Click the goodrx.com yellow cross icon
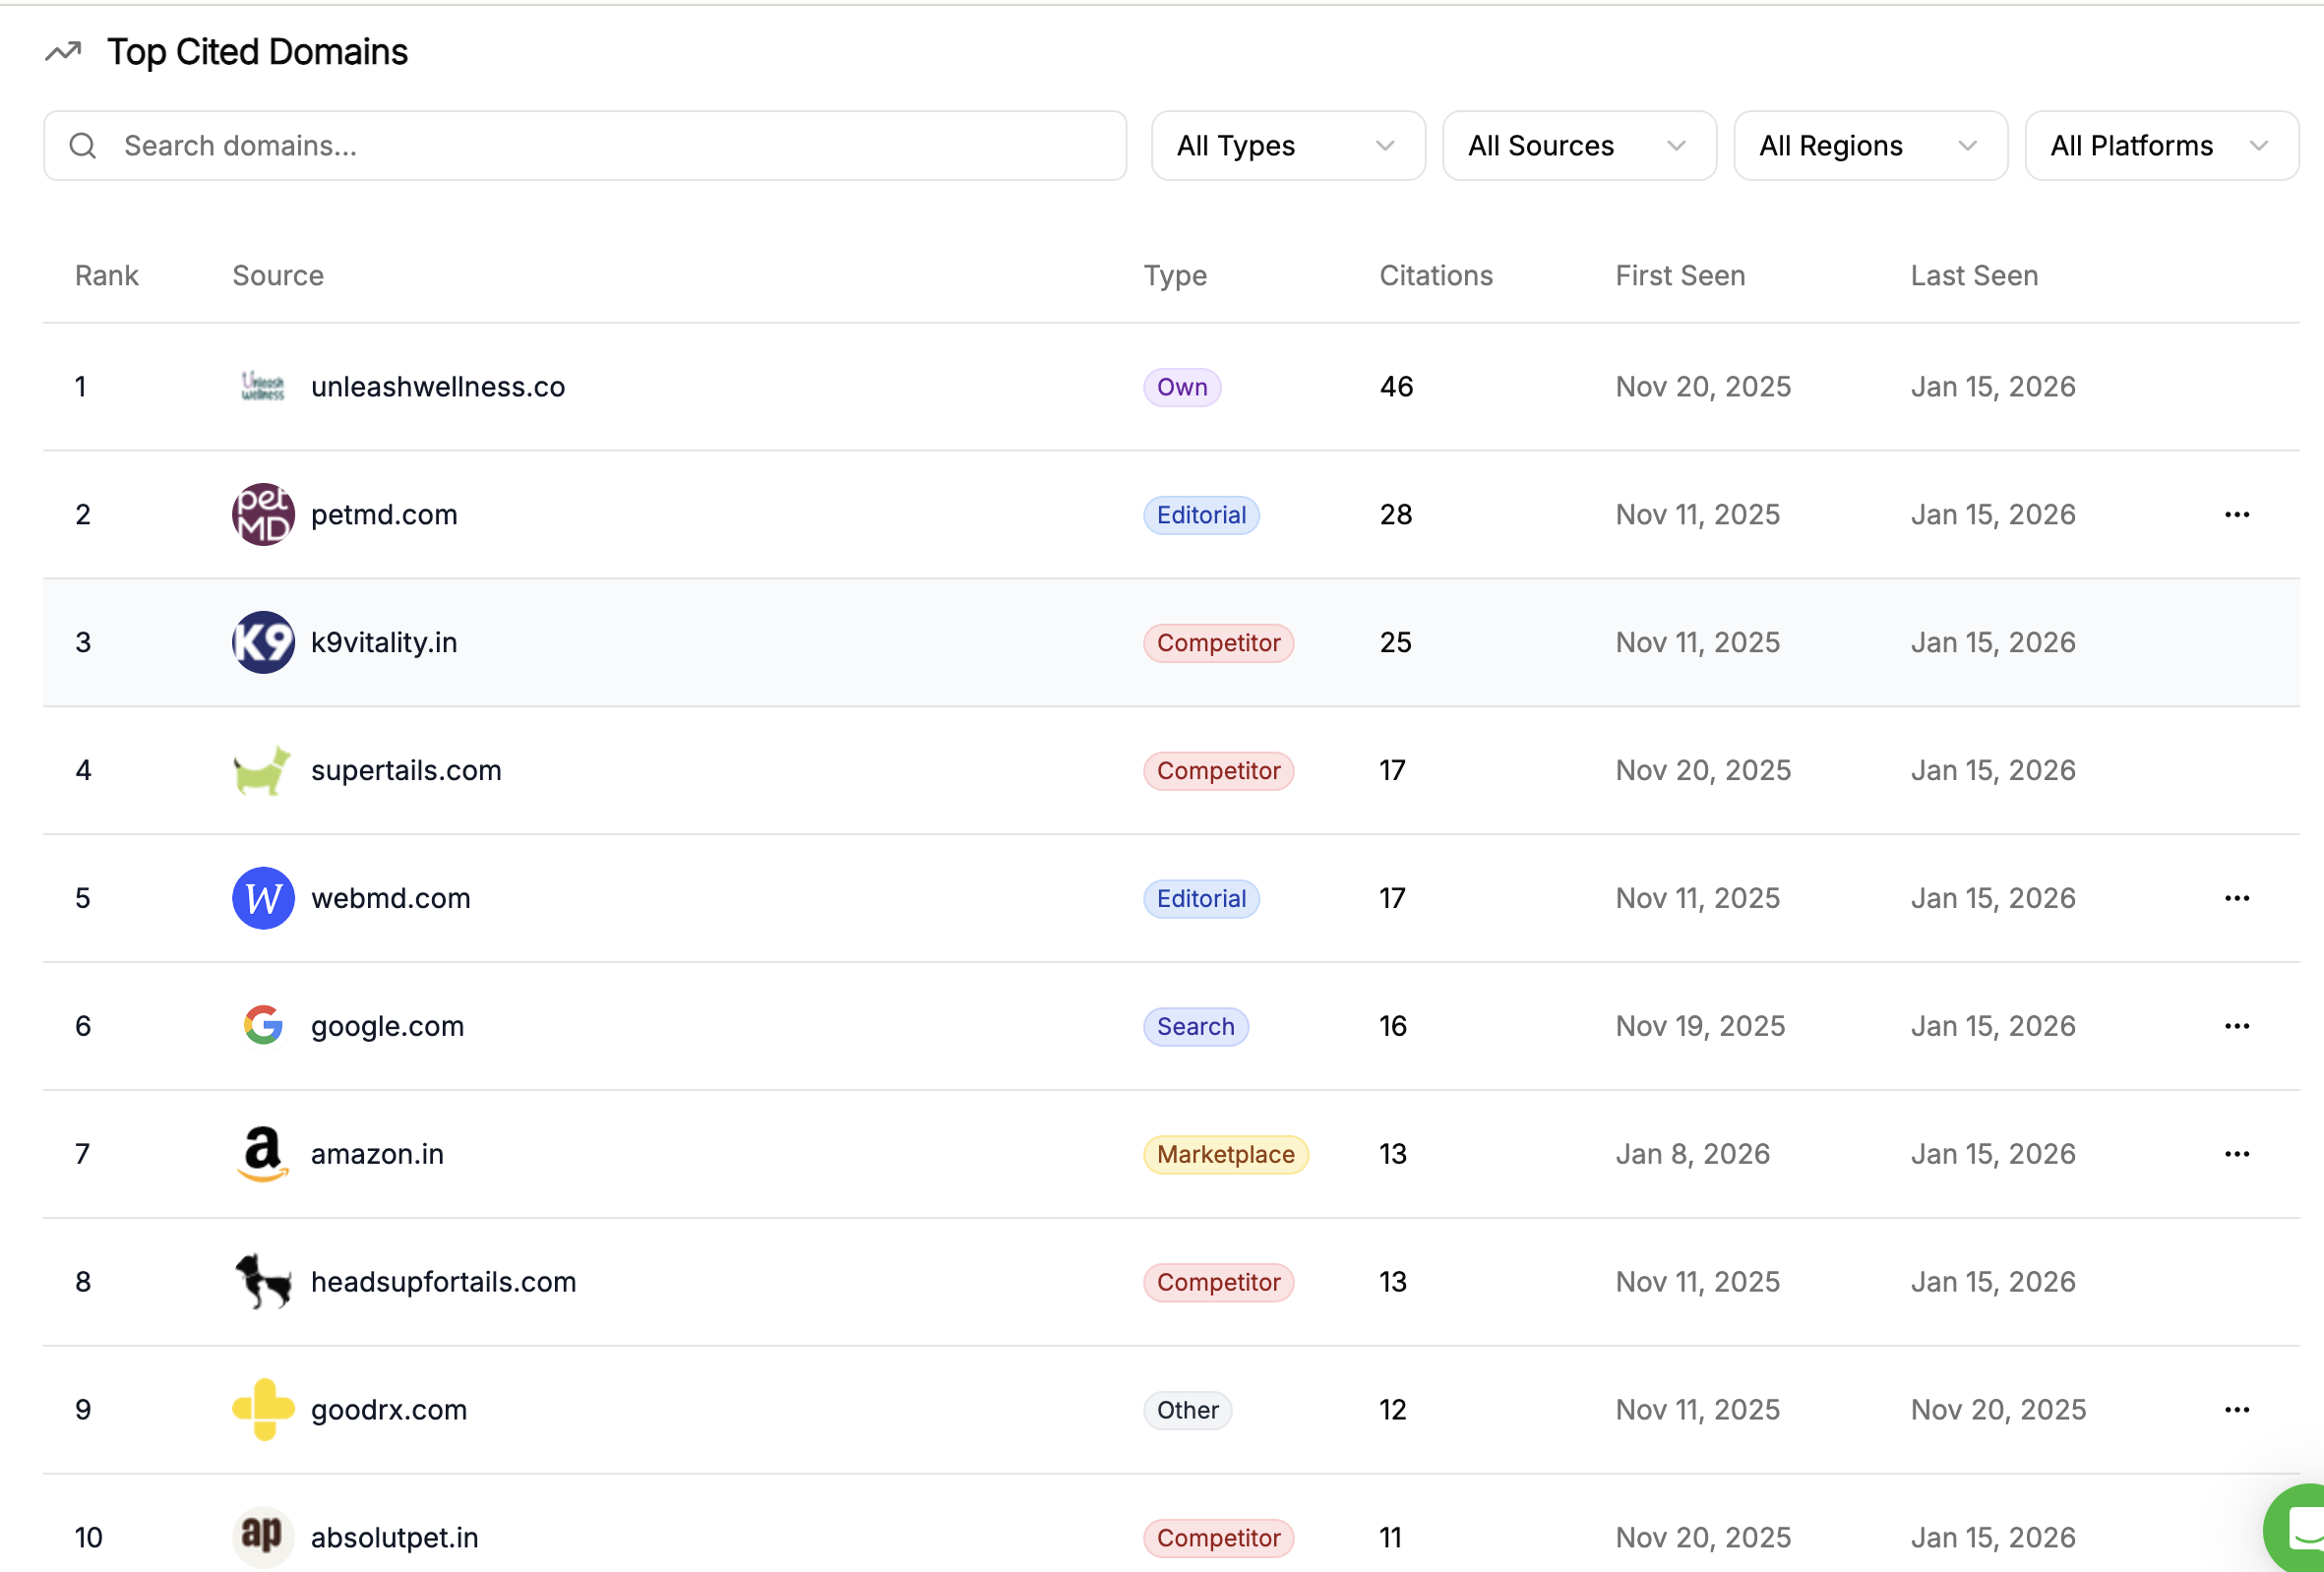 [x=263, y=1409]
